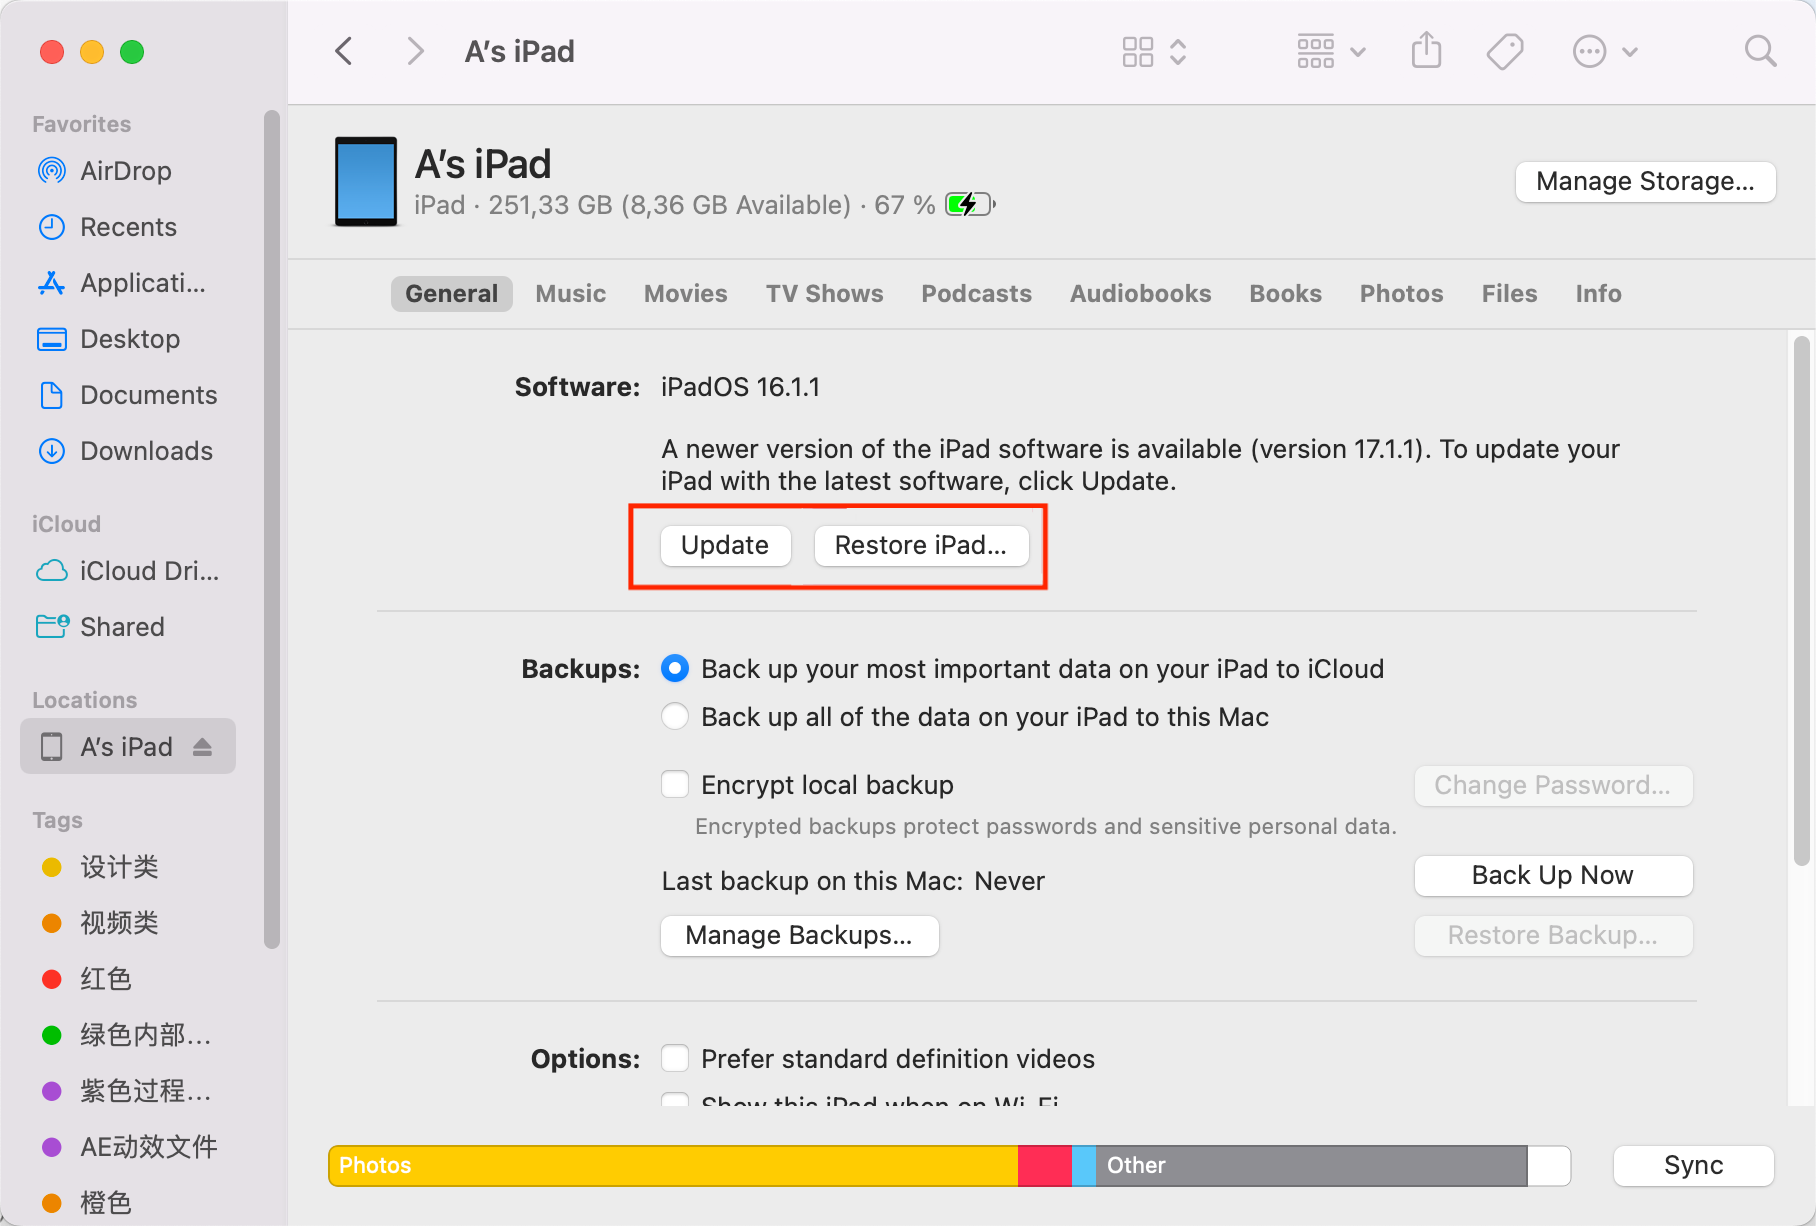Click the Update button
Viewport: 1816px width, 1226px height.
tap(725, 546)
